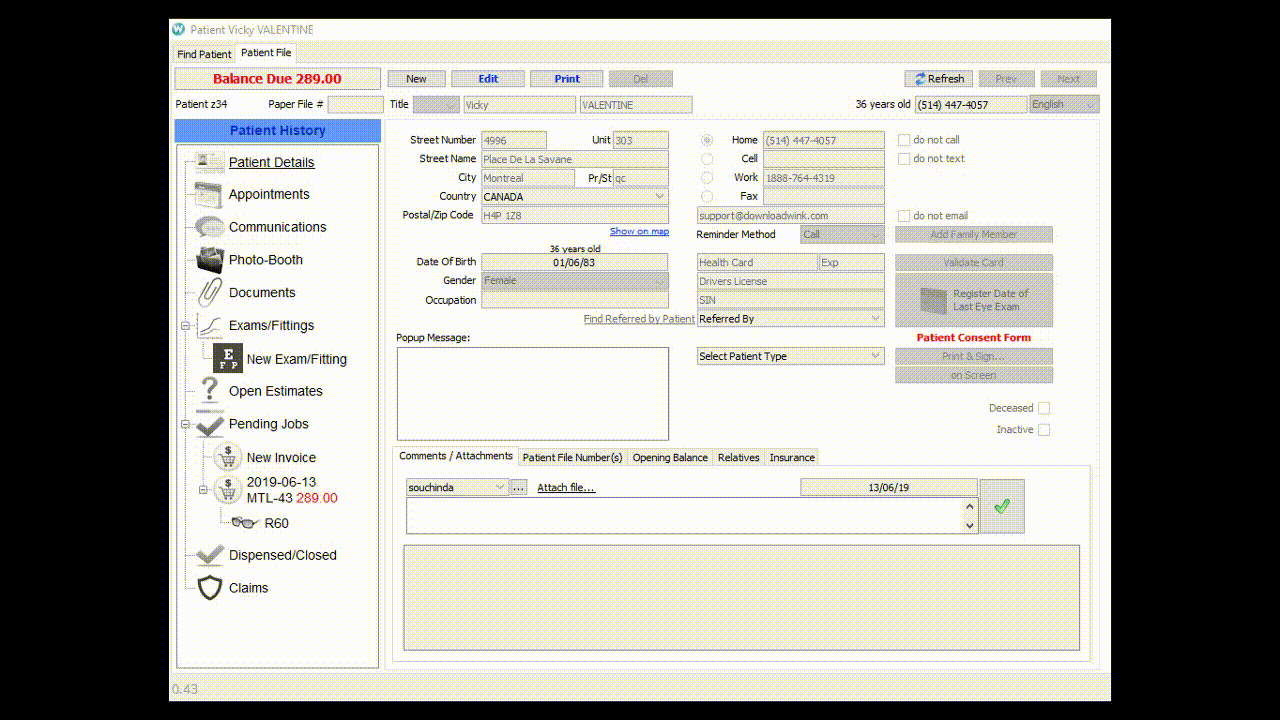Open the New Invoice cart icon

point(228,457)
